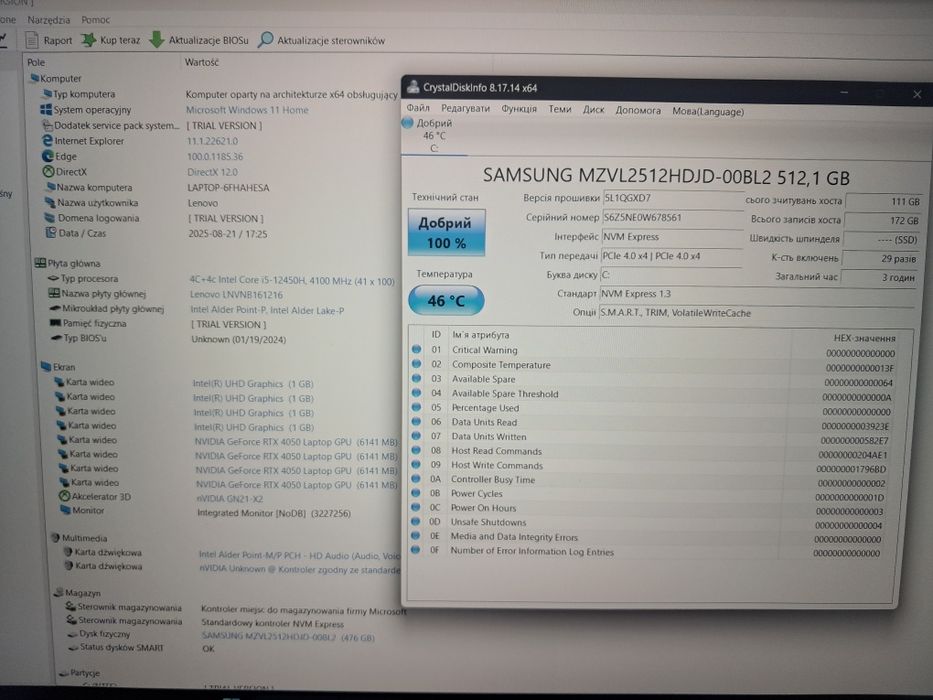Click the Partycje section icon

[63, 673]
